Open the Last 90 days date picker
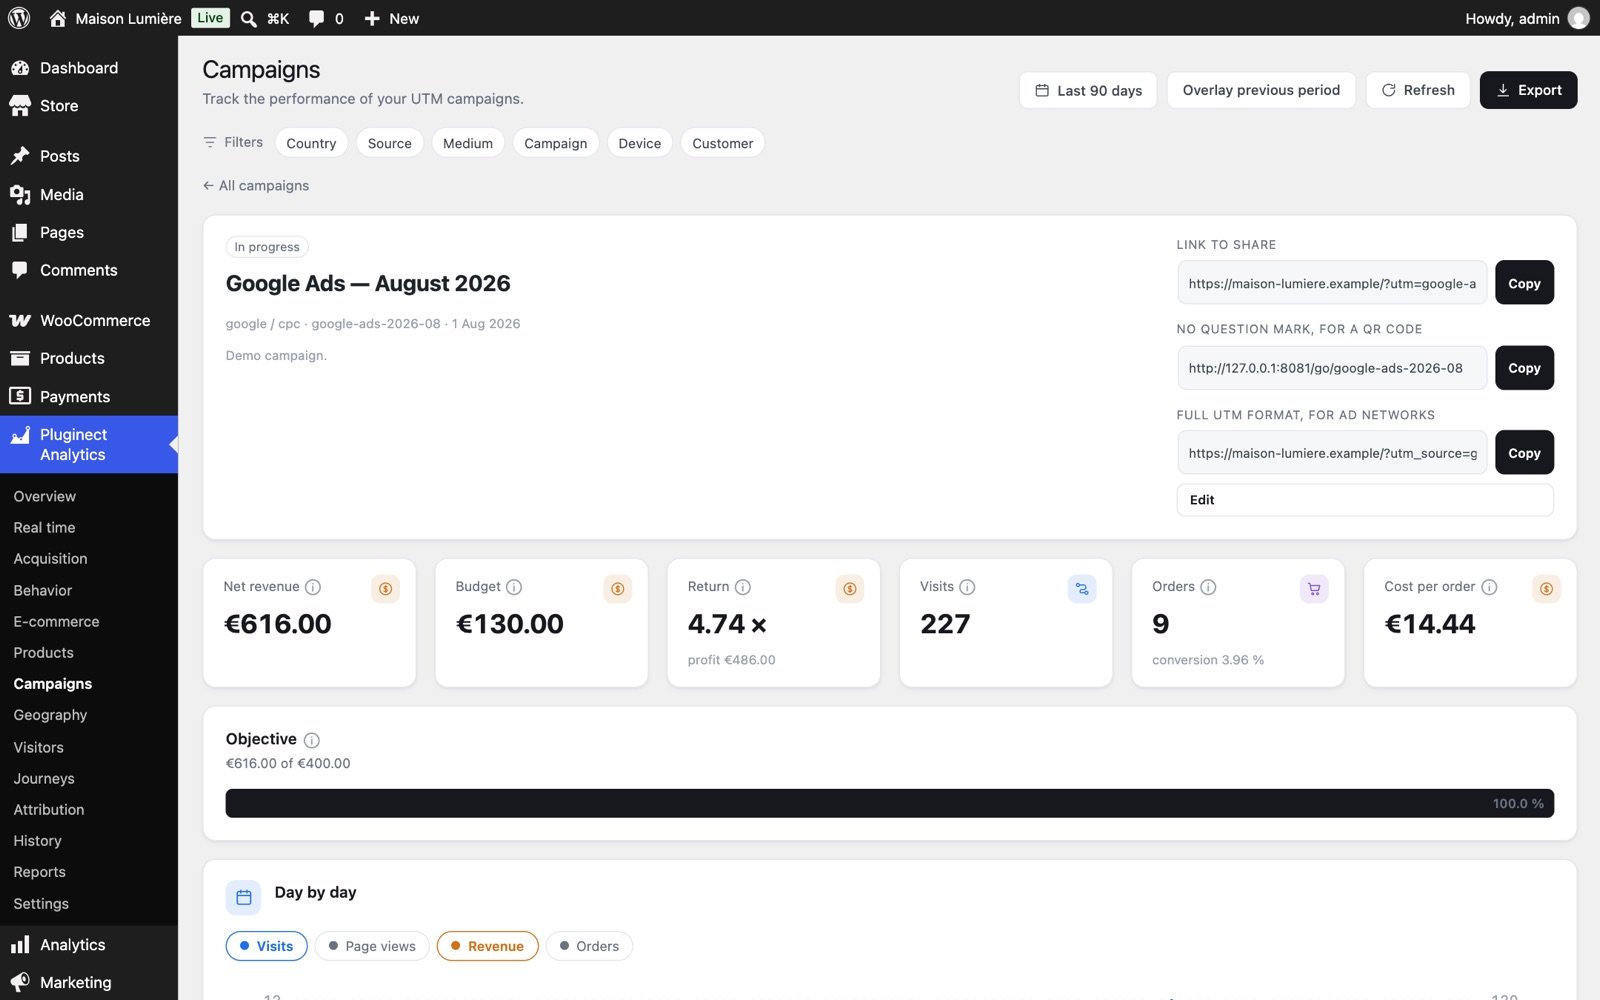The height and width of the screenshot is (1000, 1600). pos(1088,90)
